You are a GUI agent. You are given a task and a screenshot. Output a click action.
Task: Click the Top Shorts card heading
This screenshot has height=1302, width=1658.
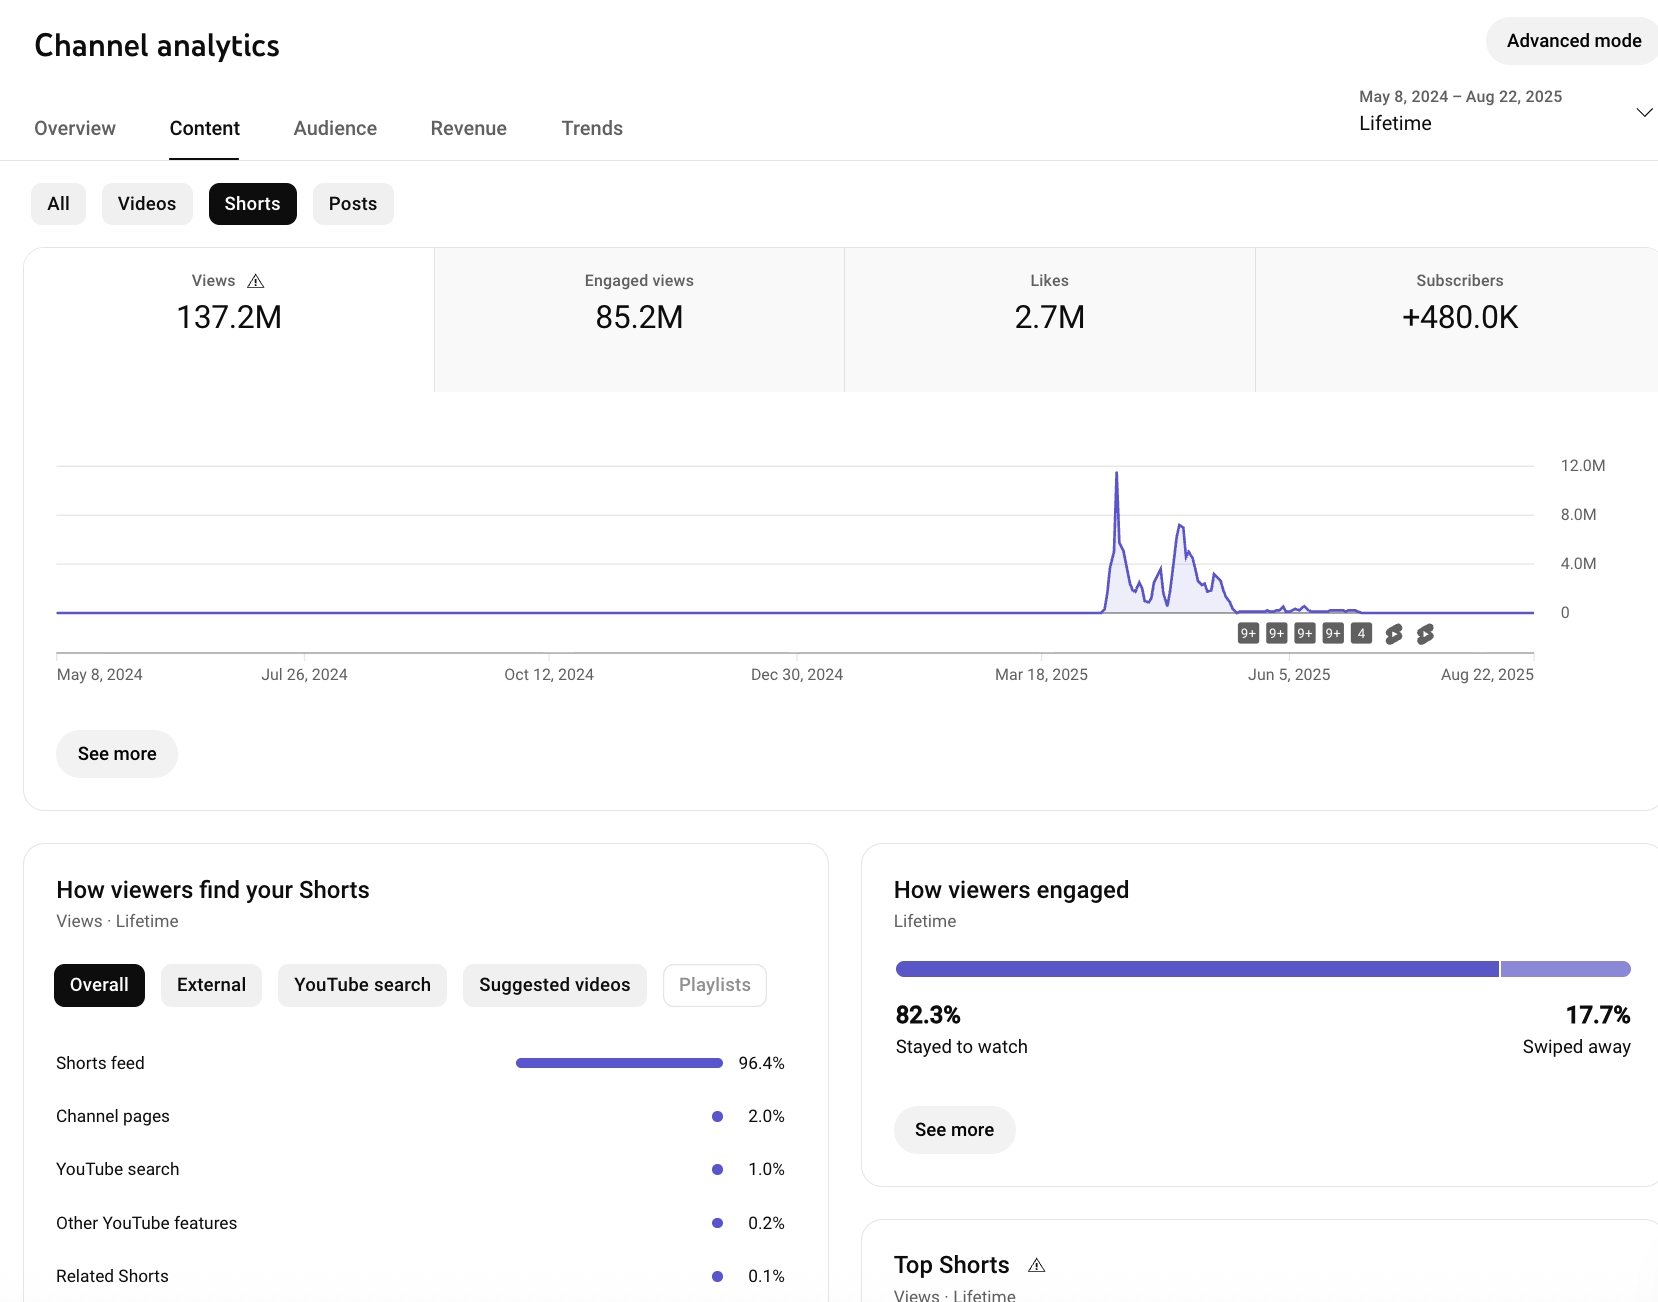click(952, 1265)
